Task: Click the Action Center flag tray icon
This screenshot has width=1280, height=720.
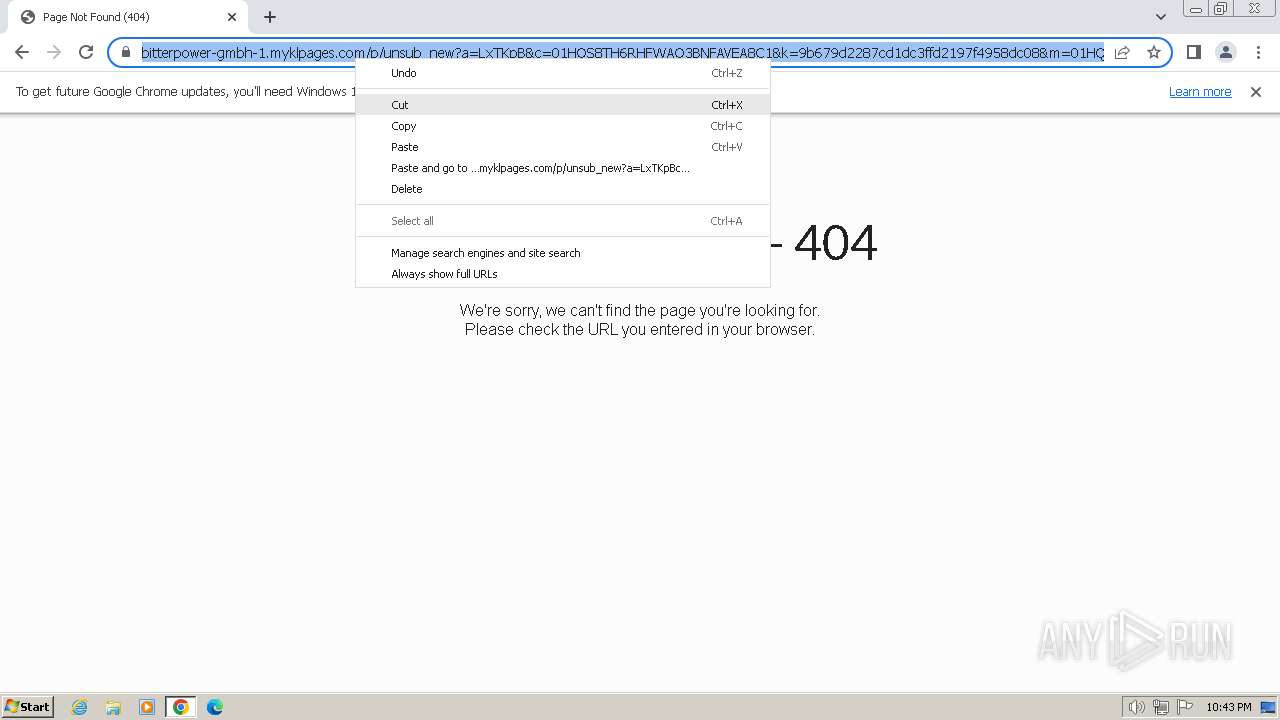Action: [1185, 707]
